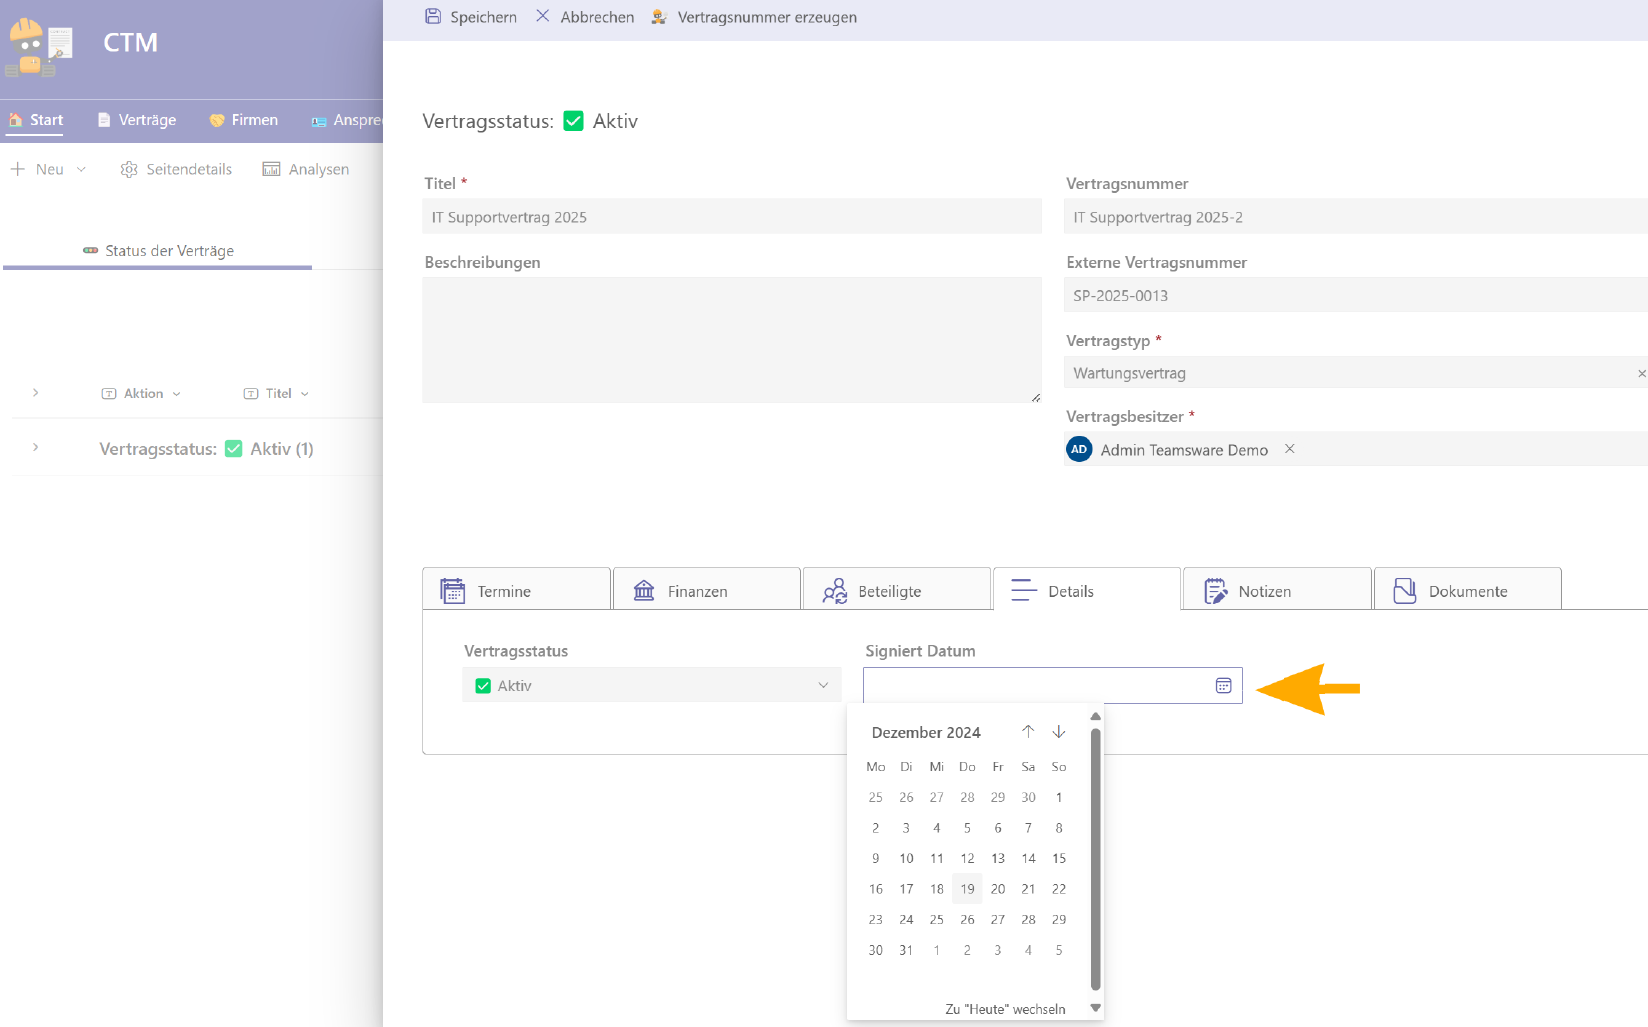
Task: Click Zu "Heute" wechseln link
Action: tap(1005, 1009)
